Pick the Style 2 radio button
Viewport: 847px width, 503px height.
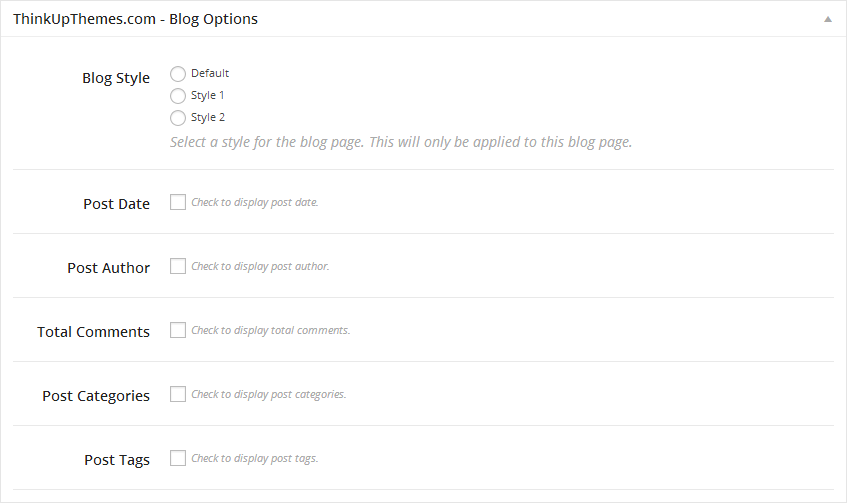tap(178, 117)
